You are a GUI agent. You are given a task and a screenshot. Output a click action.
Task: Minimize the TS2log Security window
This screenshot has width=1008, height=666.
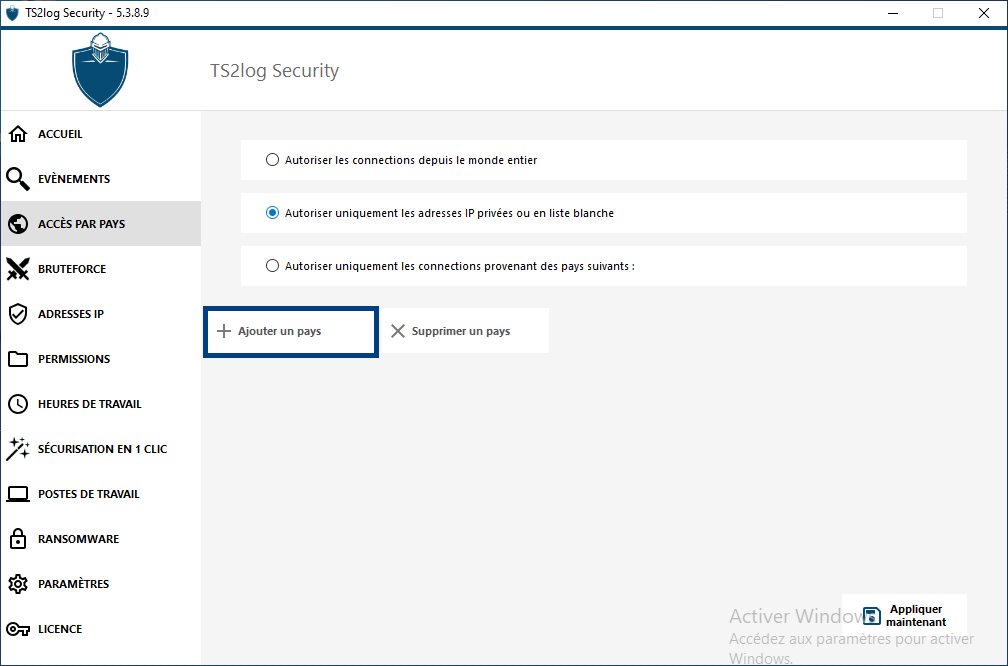click(x=893, y=13)
